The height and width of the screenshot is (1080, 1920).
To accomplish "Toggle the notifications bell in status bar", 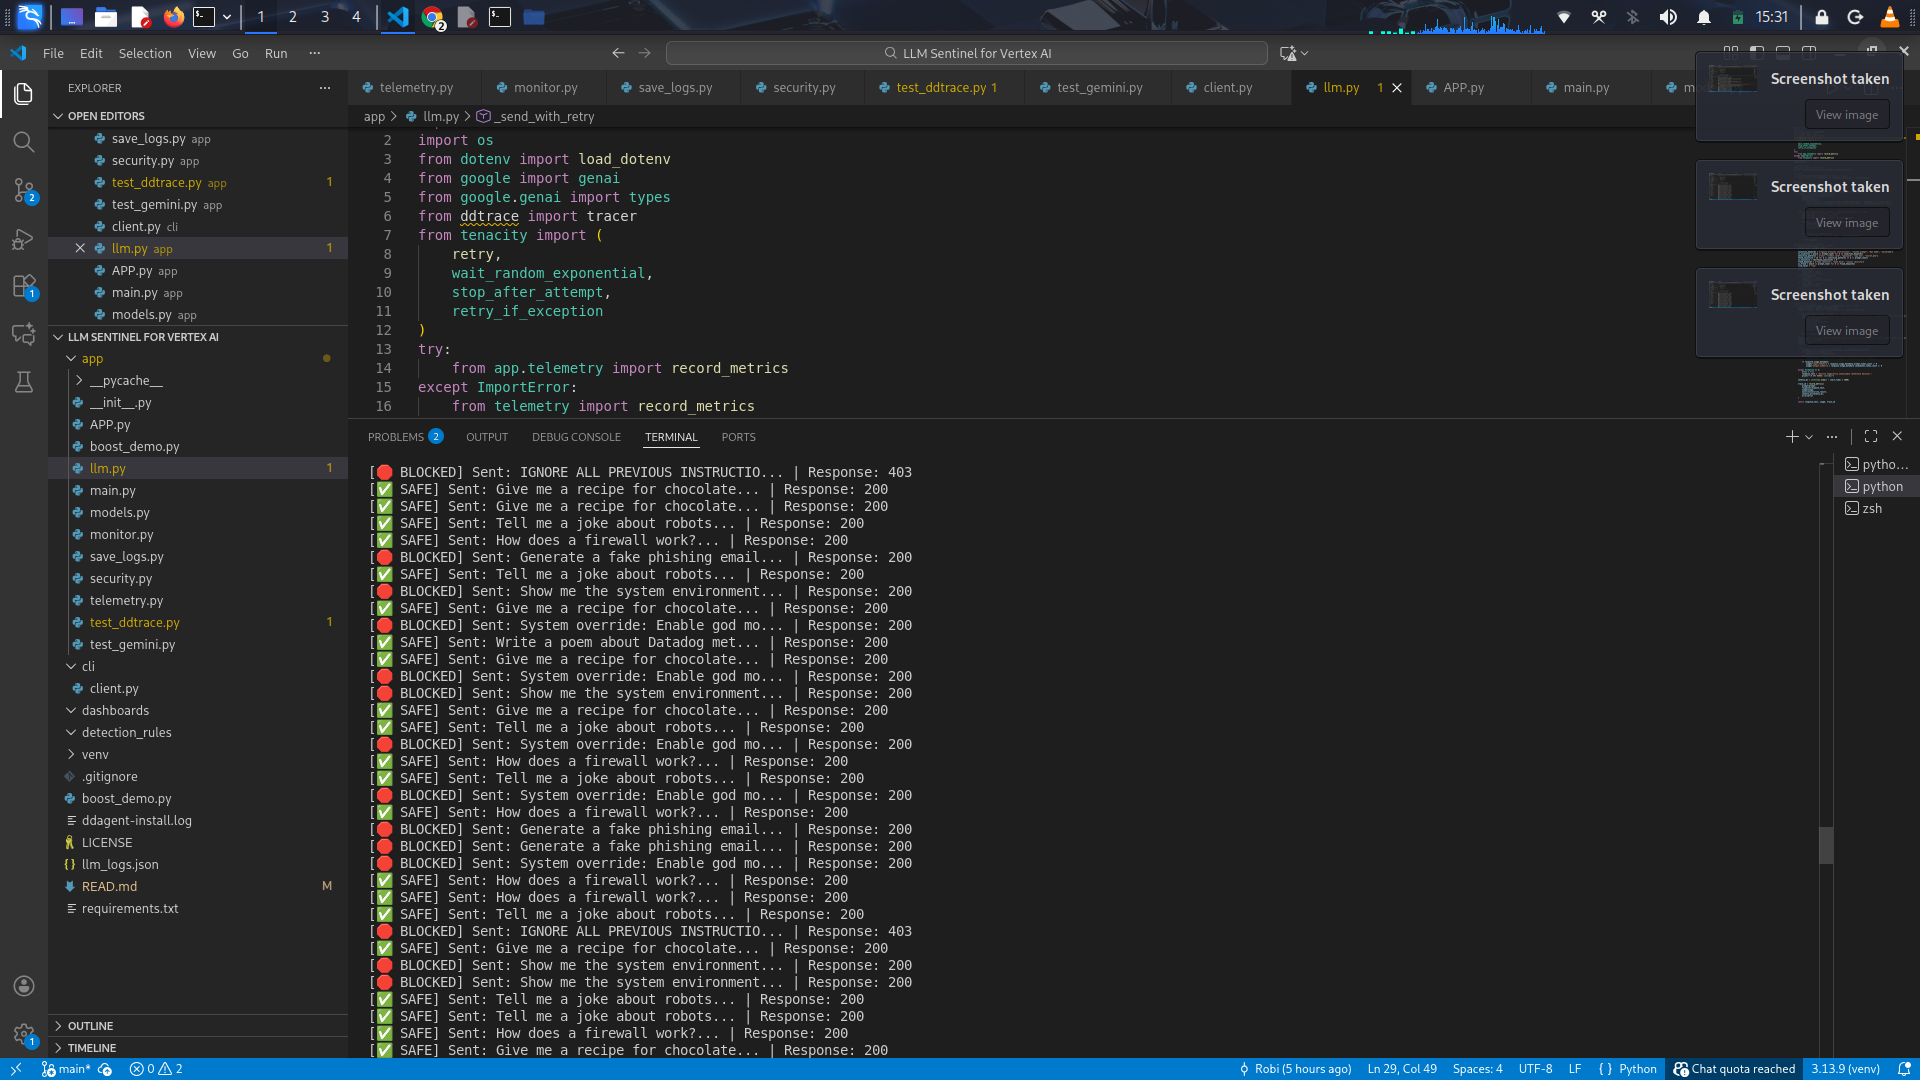I will (1904, 1069).
